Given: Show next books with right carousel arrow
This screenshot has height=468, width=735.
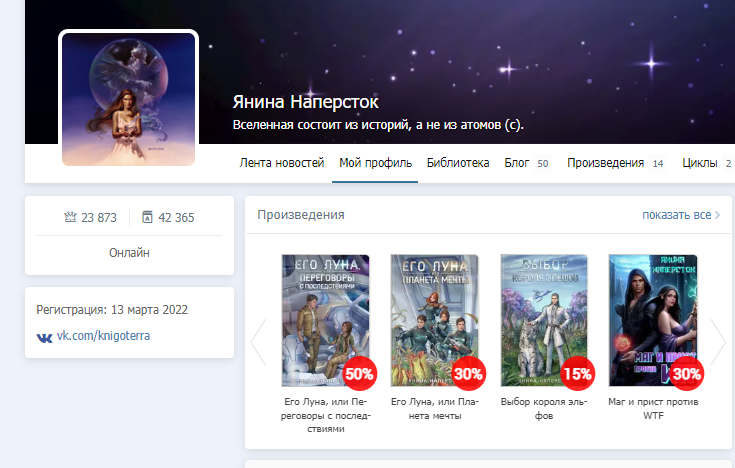Looking at the screenshot, I should [718, 342].
